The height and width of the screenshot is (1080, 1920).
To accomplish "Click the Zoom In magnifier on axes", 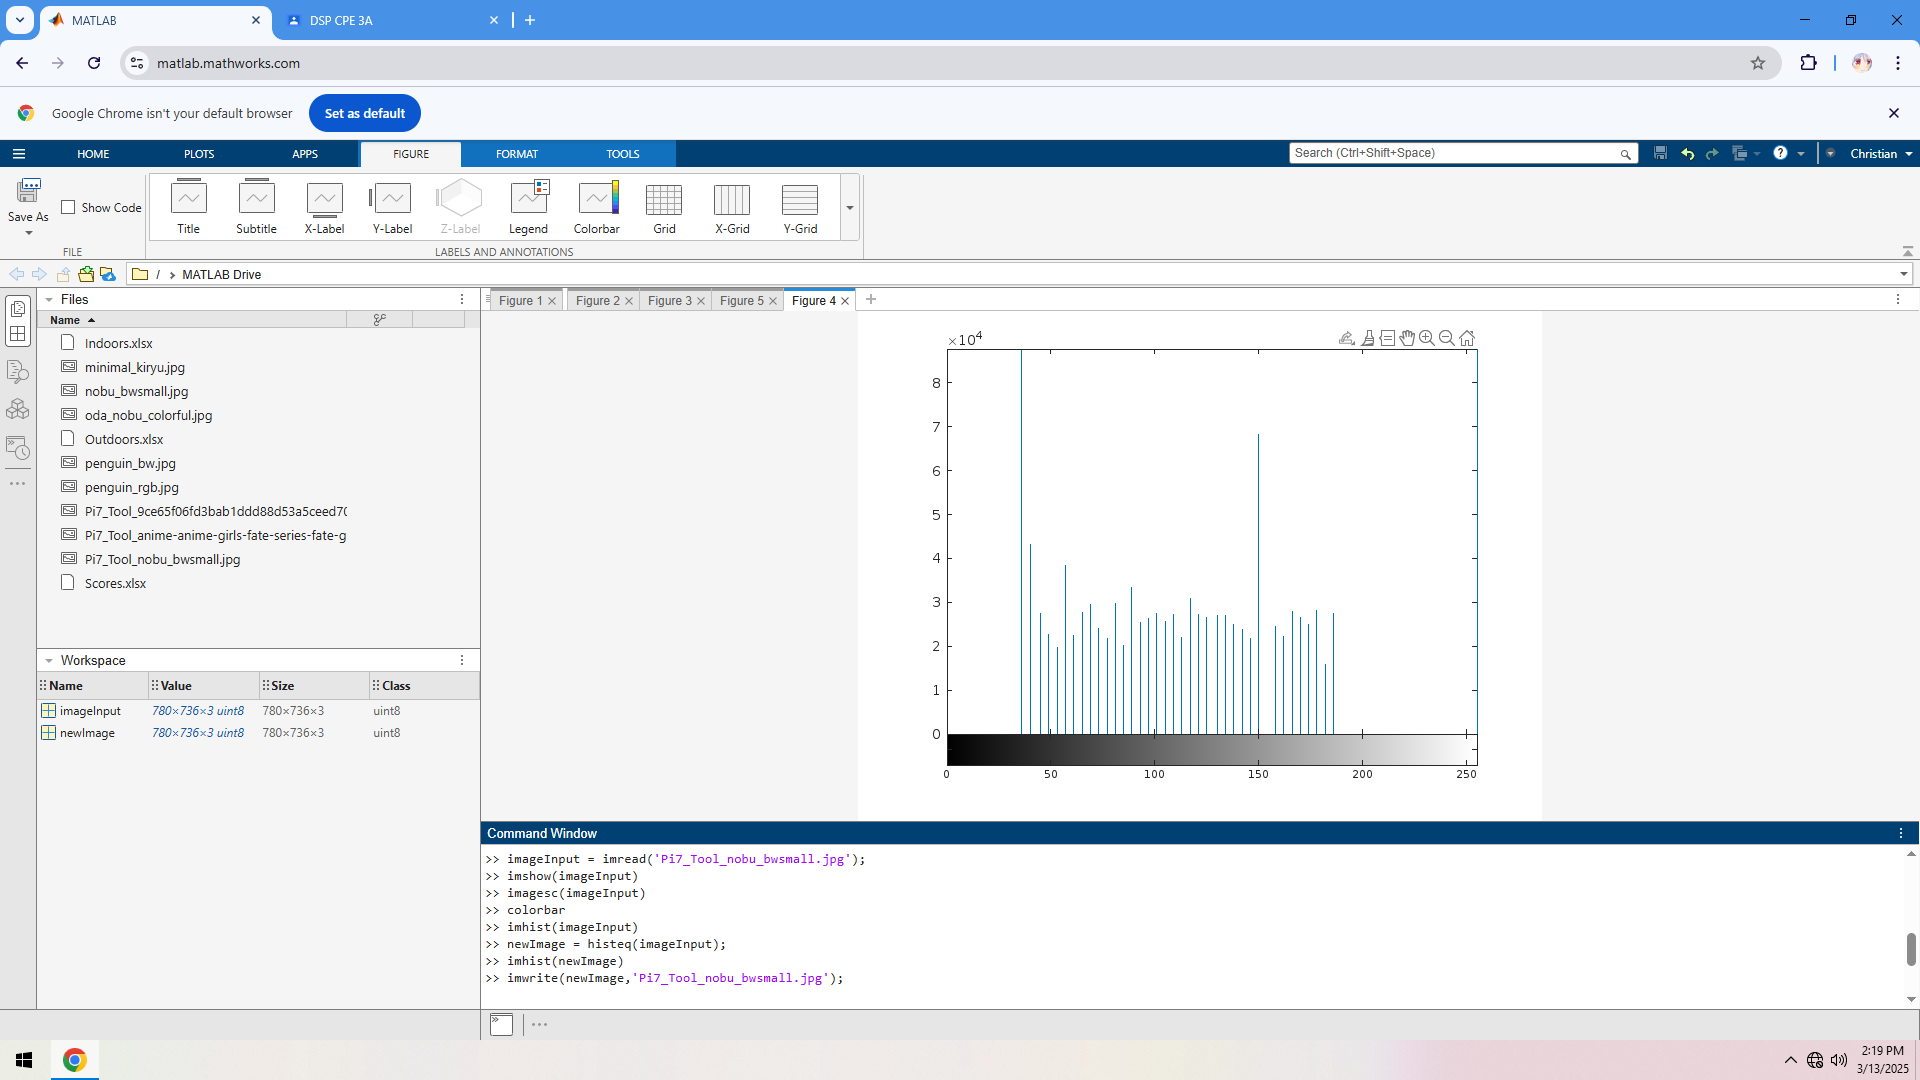I will 1427,338.
